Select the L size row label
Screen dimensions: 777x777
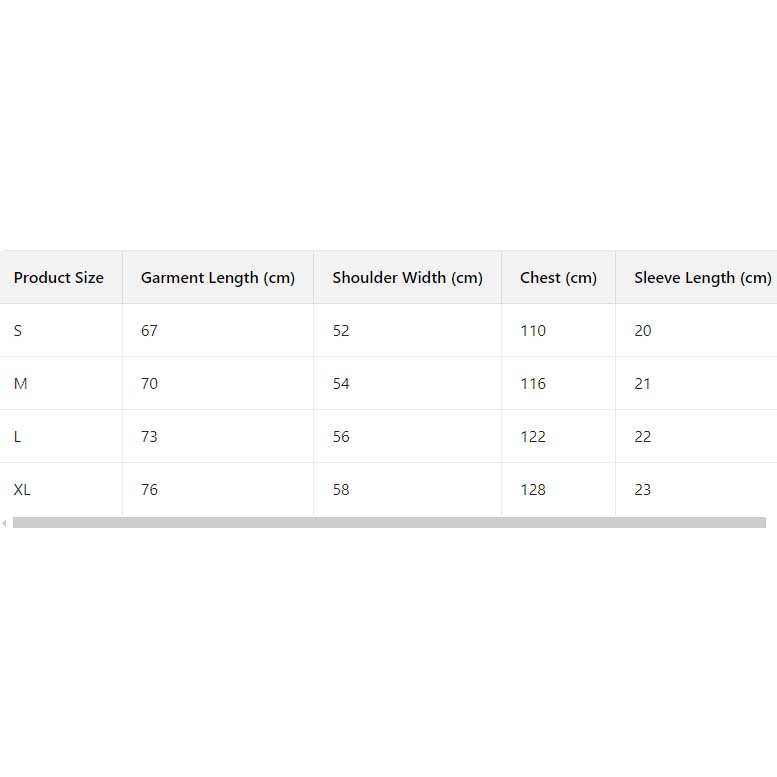point(18,437)
